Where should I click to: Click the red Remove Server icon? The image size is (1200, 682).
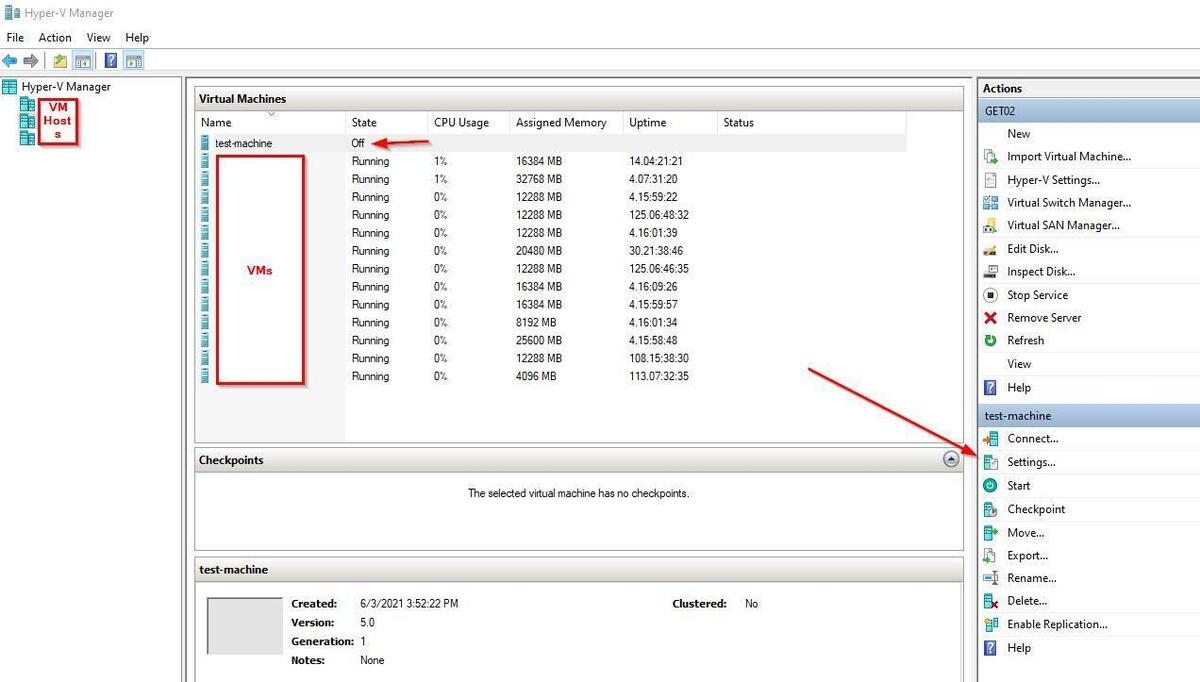click(x=990, y=318)
